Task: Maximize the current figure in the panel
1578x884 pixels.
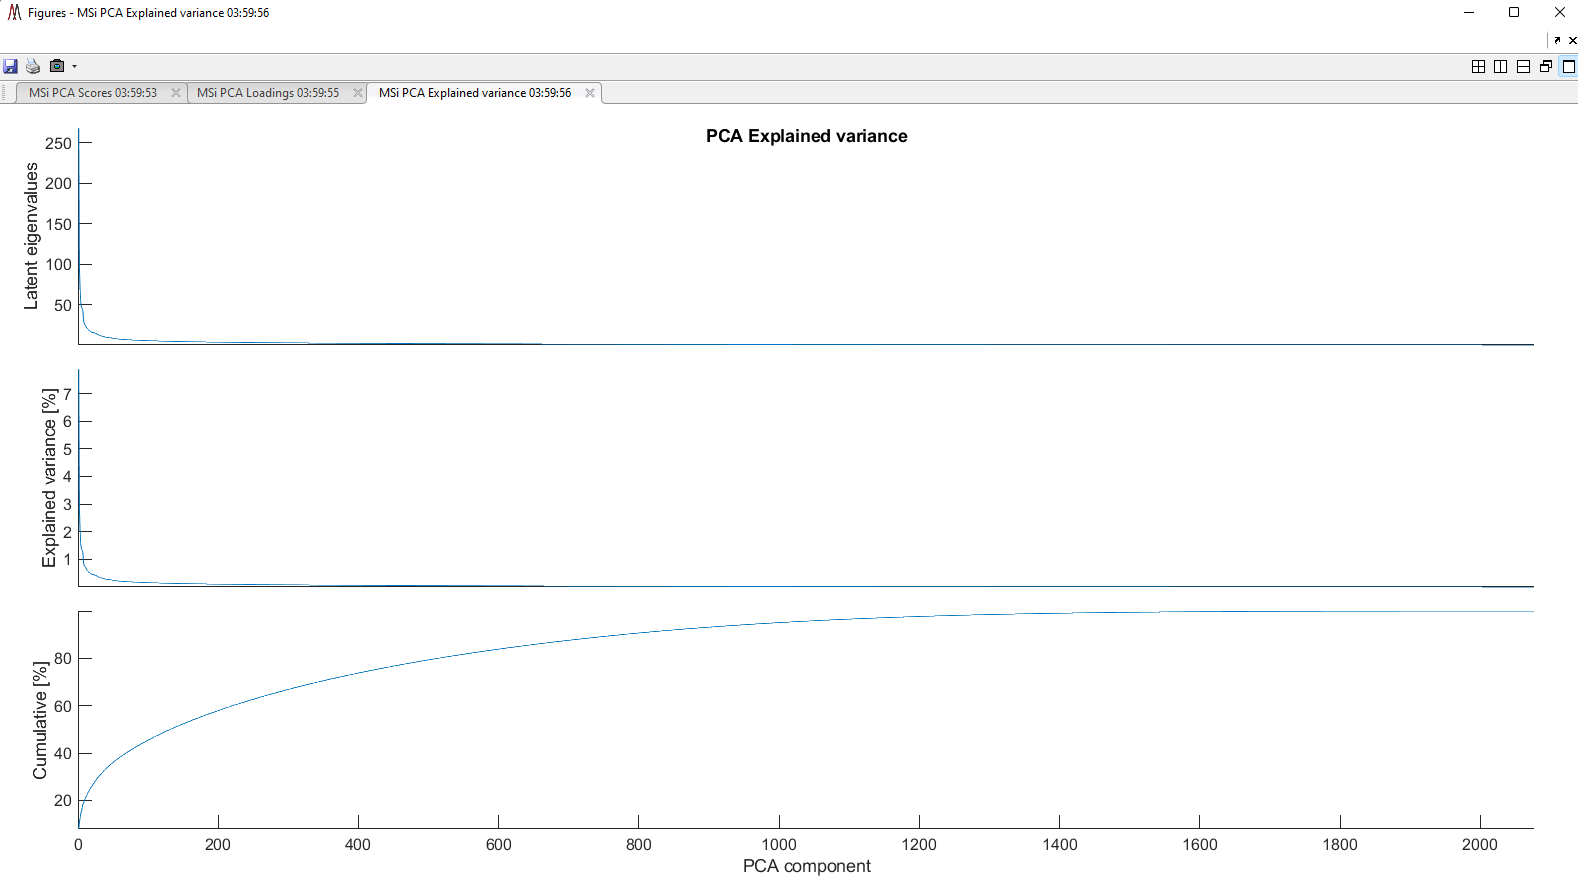Action: [x=1569, y=66]
